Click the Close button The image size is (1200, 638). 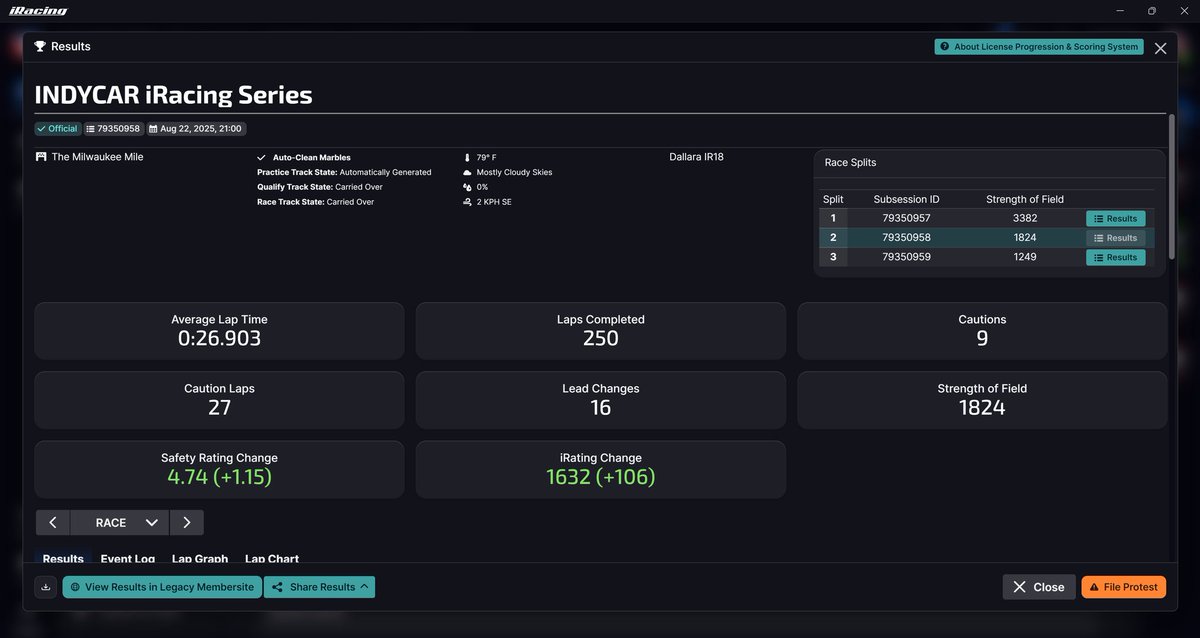[x=1039, y=587]
